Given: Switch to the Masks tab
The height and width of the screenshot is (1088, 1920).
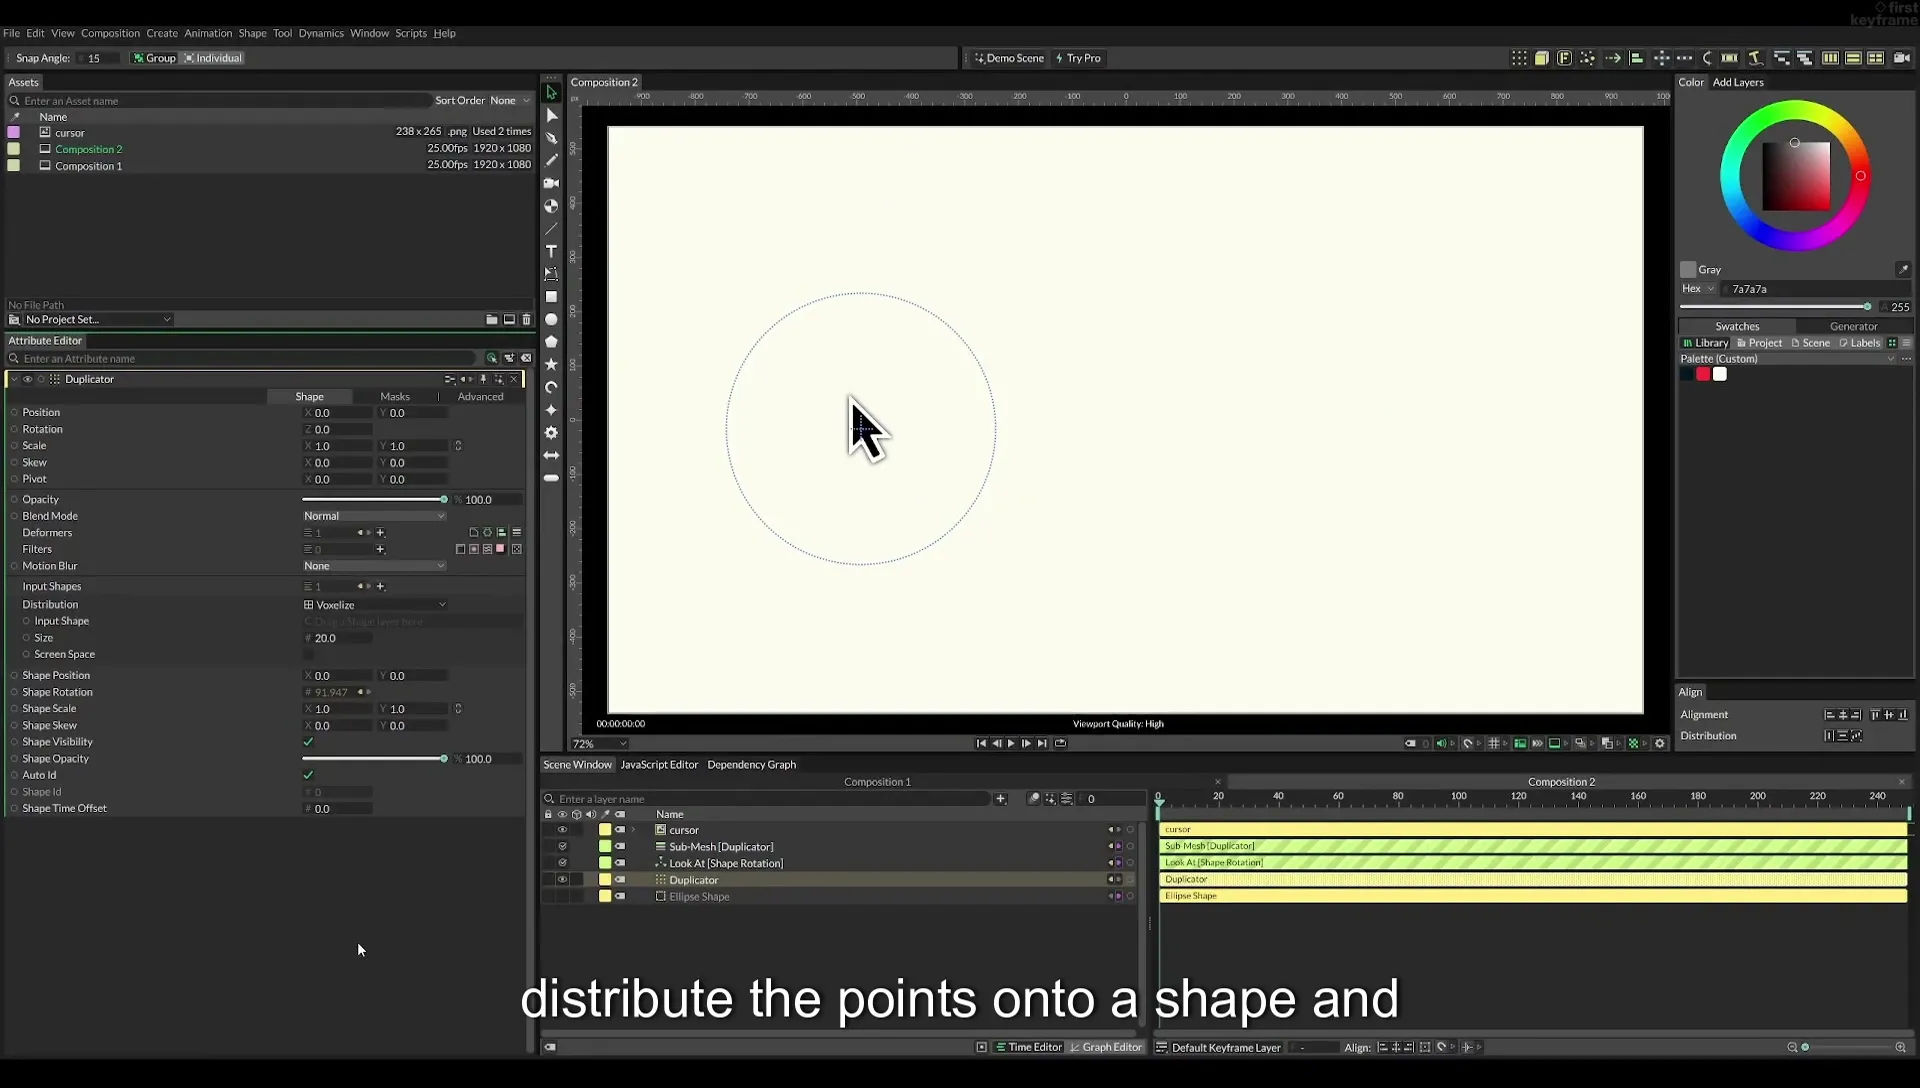Looking at the screenshot, I should click(x=395, y=397).
